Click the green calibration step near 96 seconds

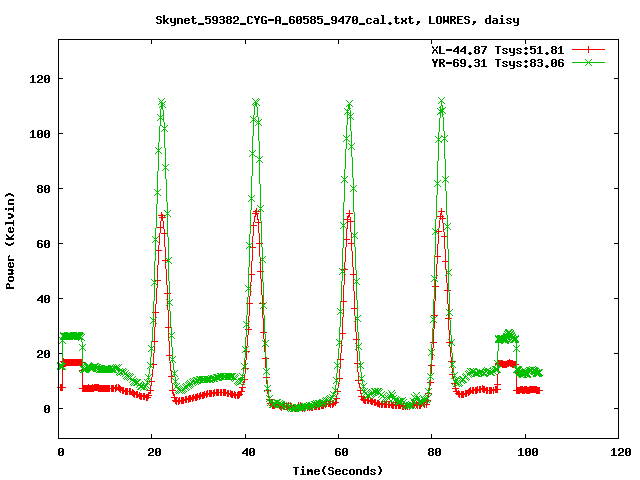tap(507, 337)
